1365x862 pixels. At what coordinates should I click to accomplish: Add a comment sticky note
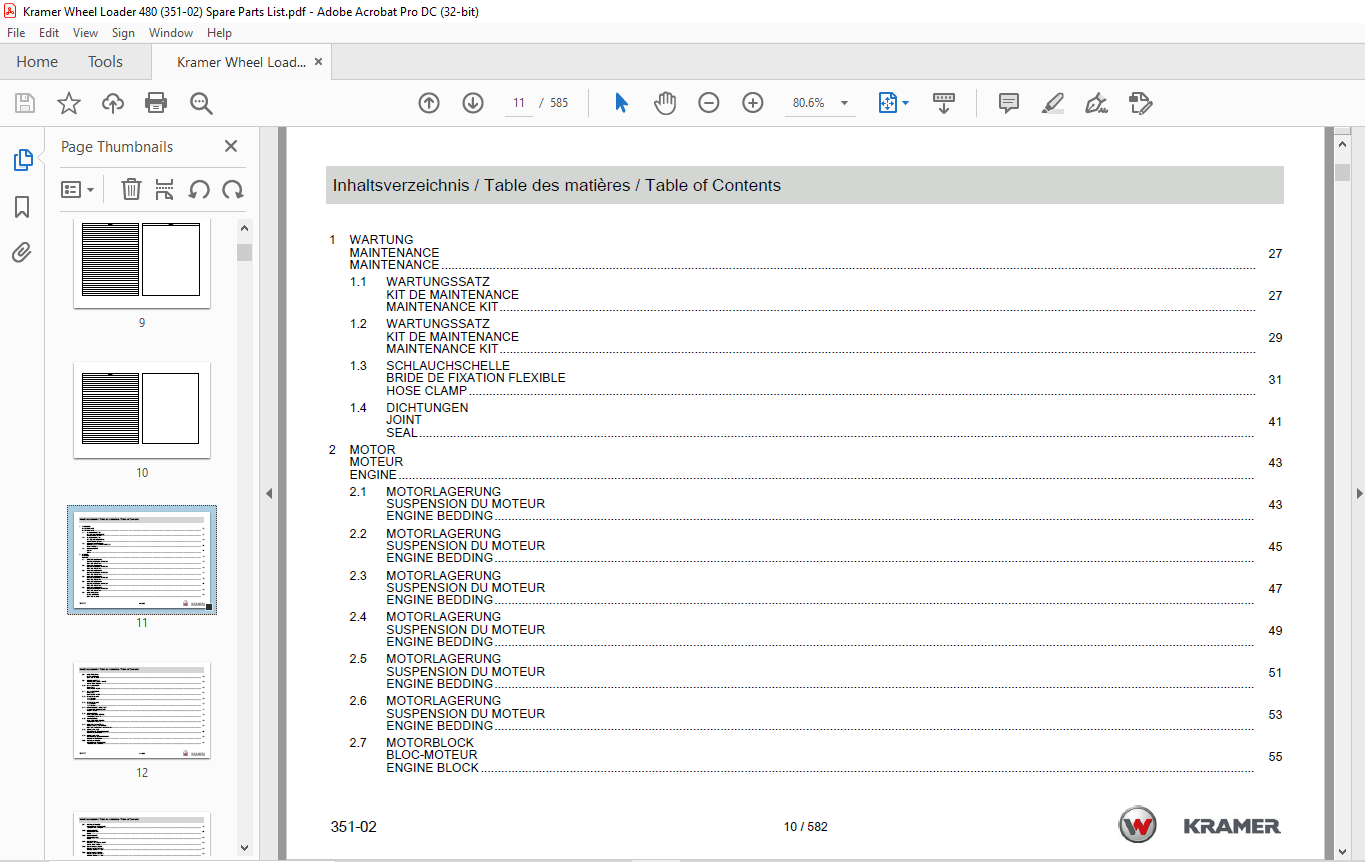click(1009, 103)
